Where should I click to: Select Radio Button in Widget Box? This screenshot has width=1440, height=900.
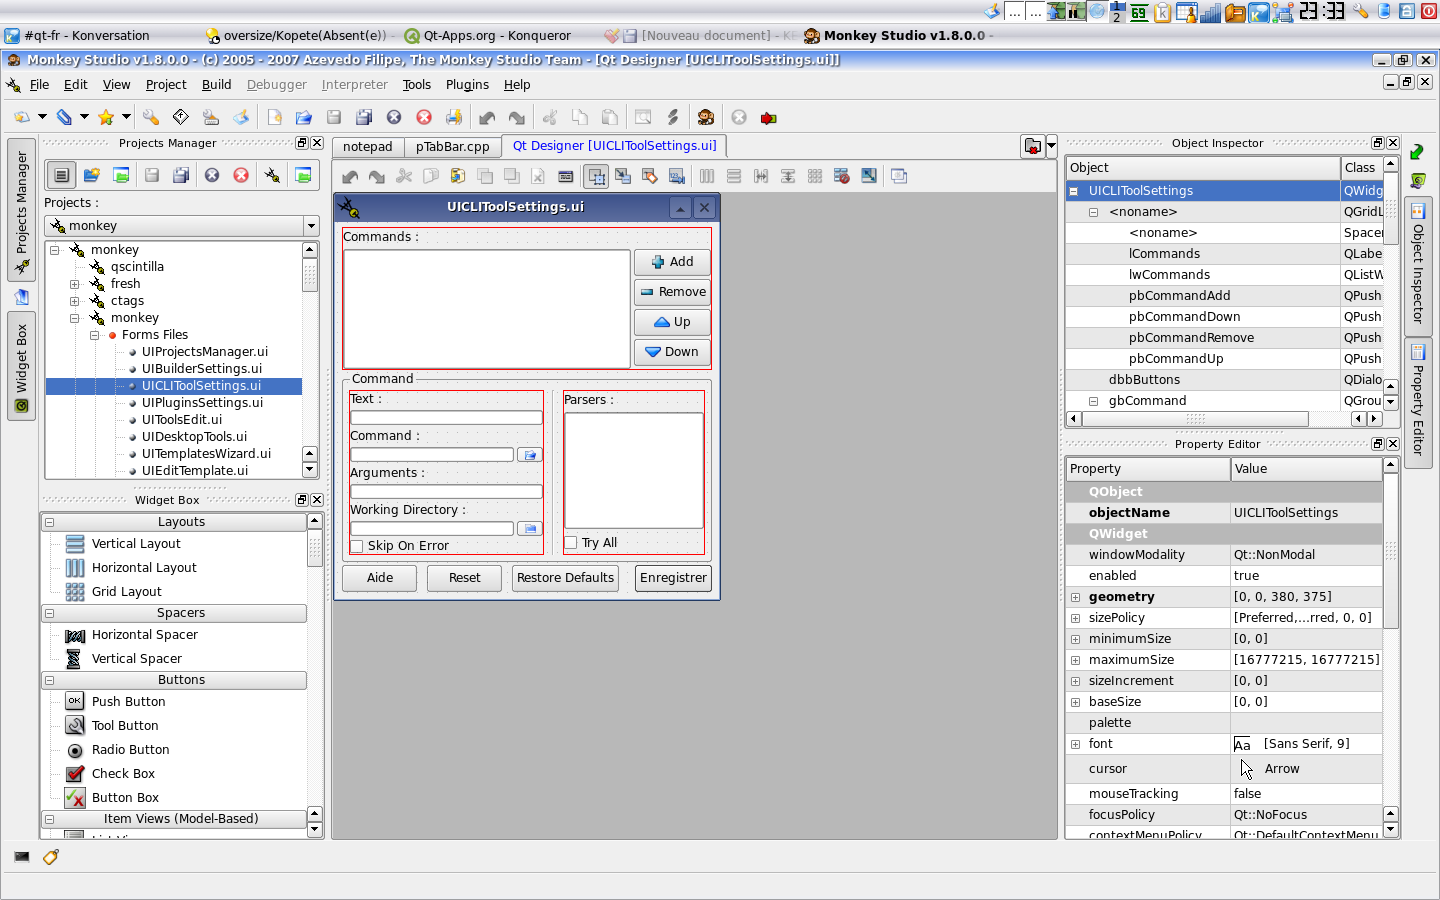point(130,750)
